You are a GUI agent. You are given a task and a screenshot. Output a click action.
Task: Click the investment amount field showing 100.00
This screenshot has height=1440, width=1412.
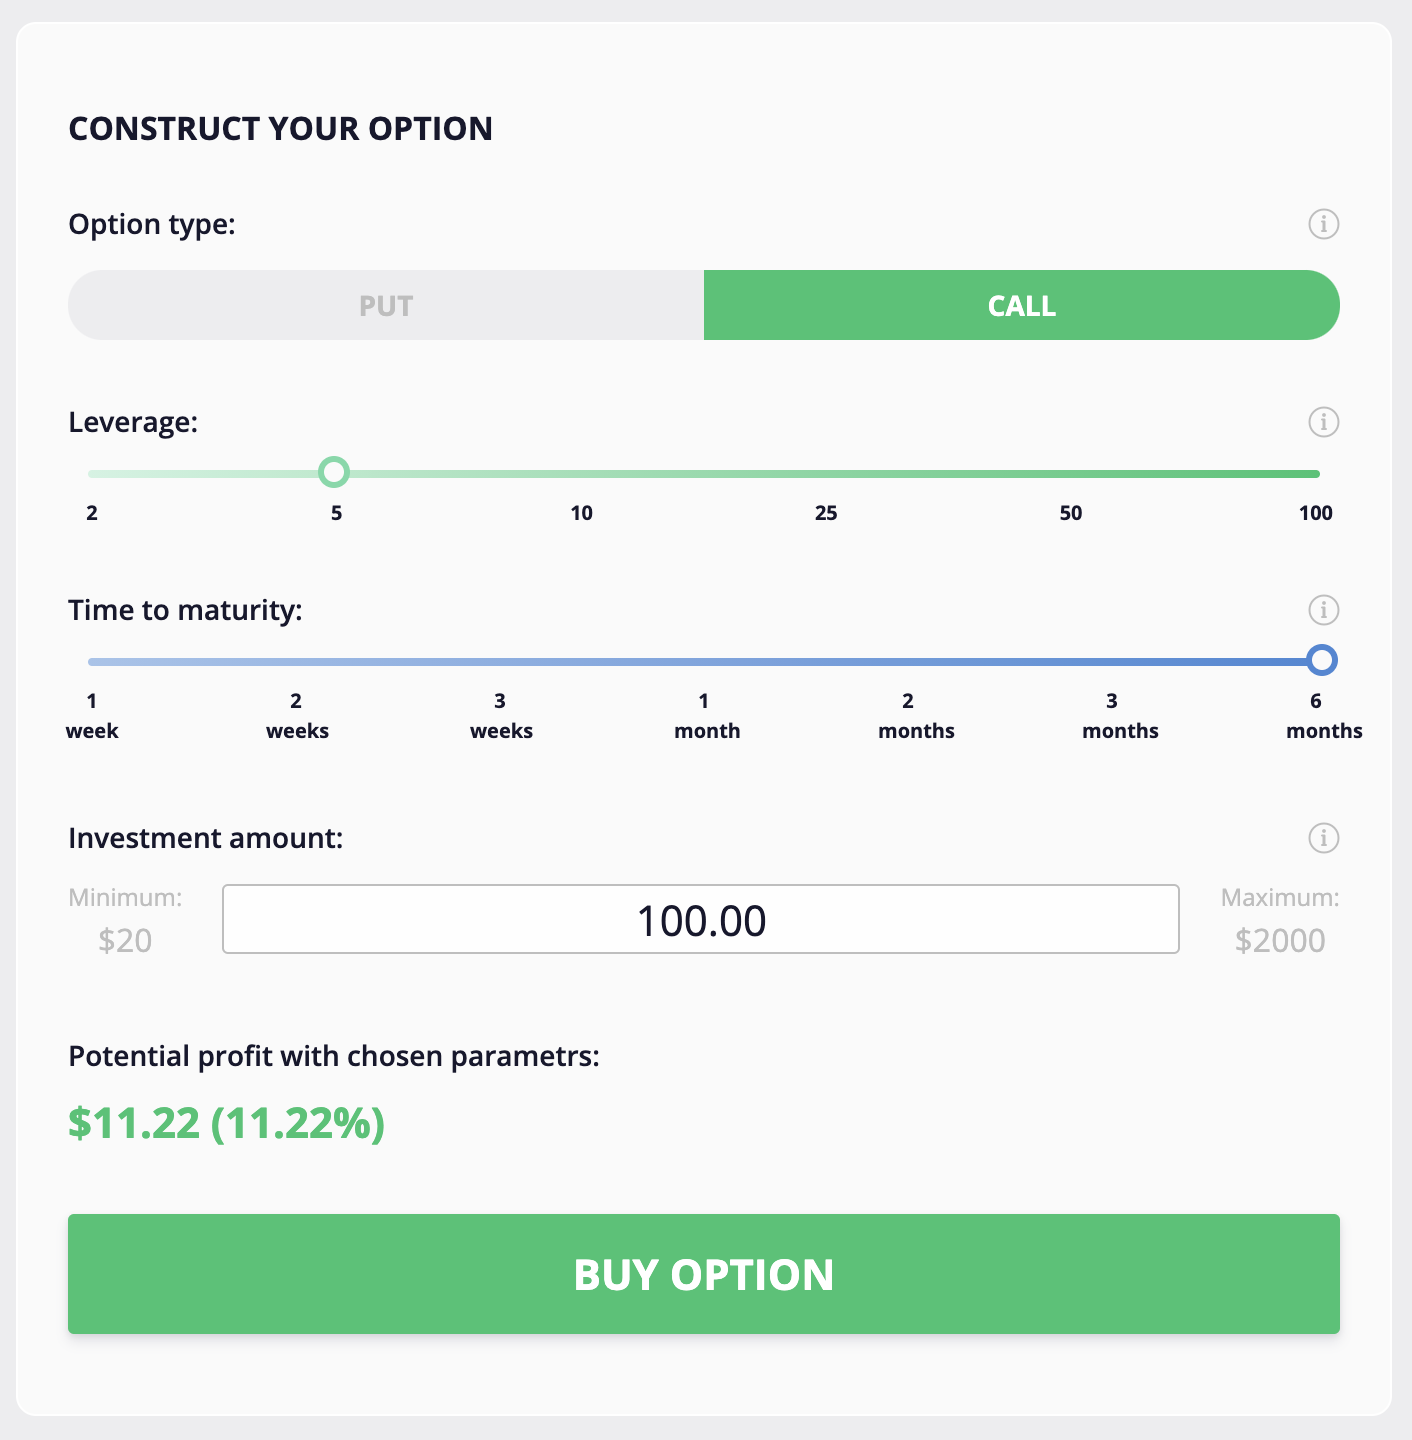pyautogui.click(x=701, y=919)
